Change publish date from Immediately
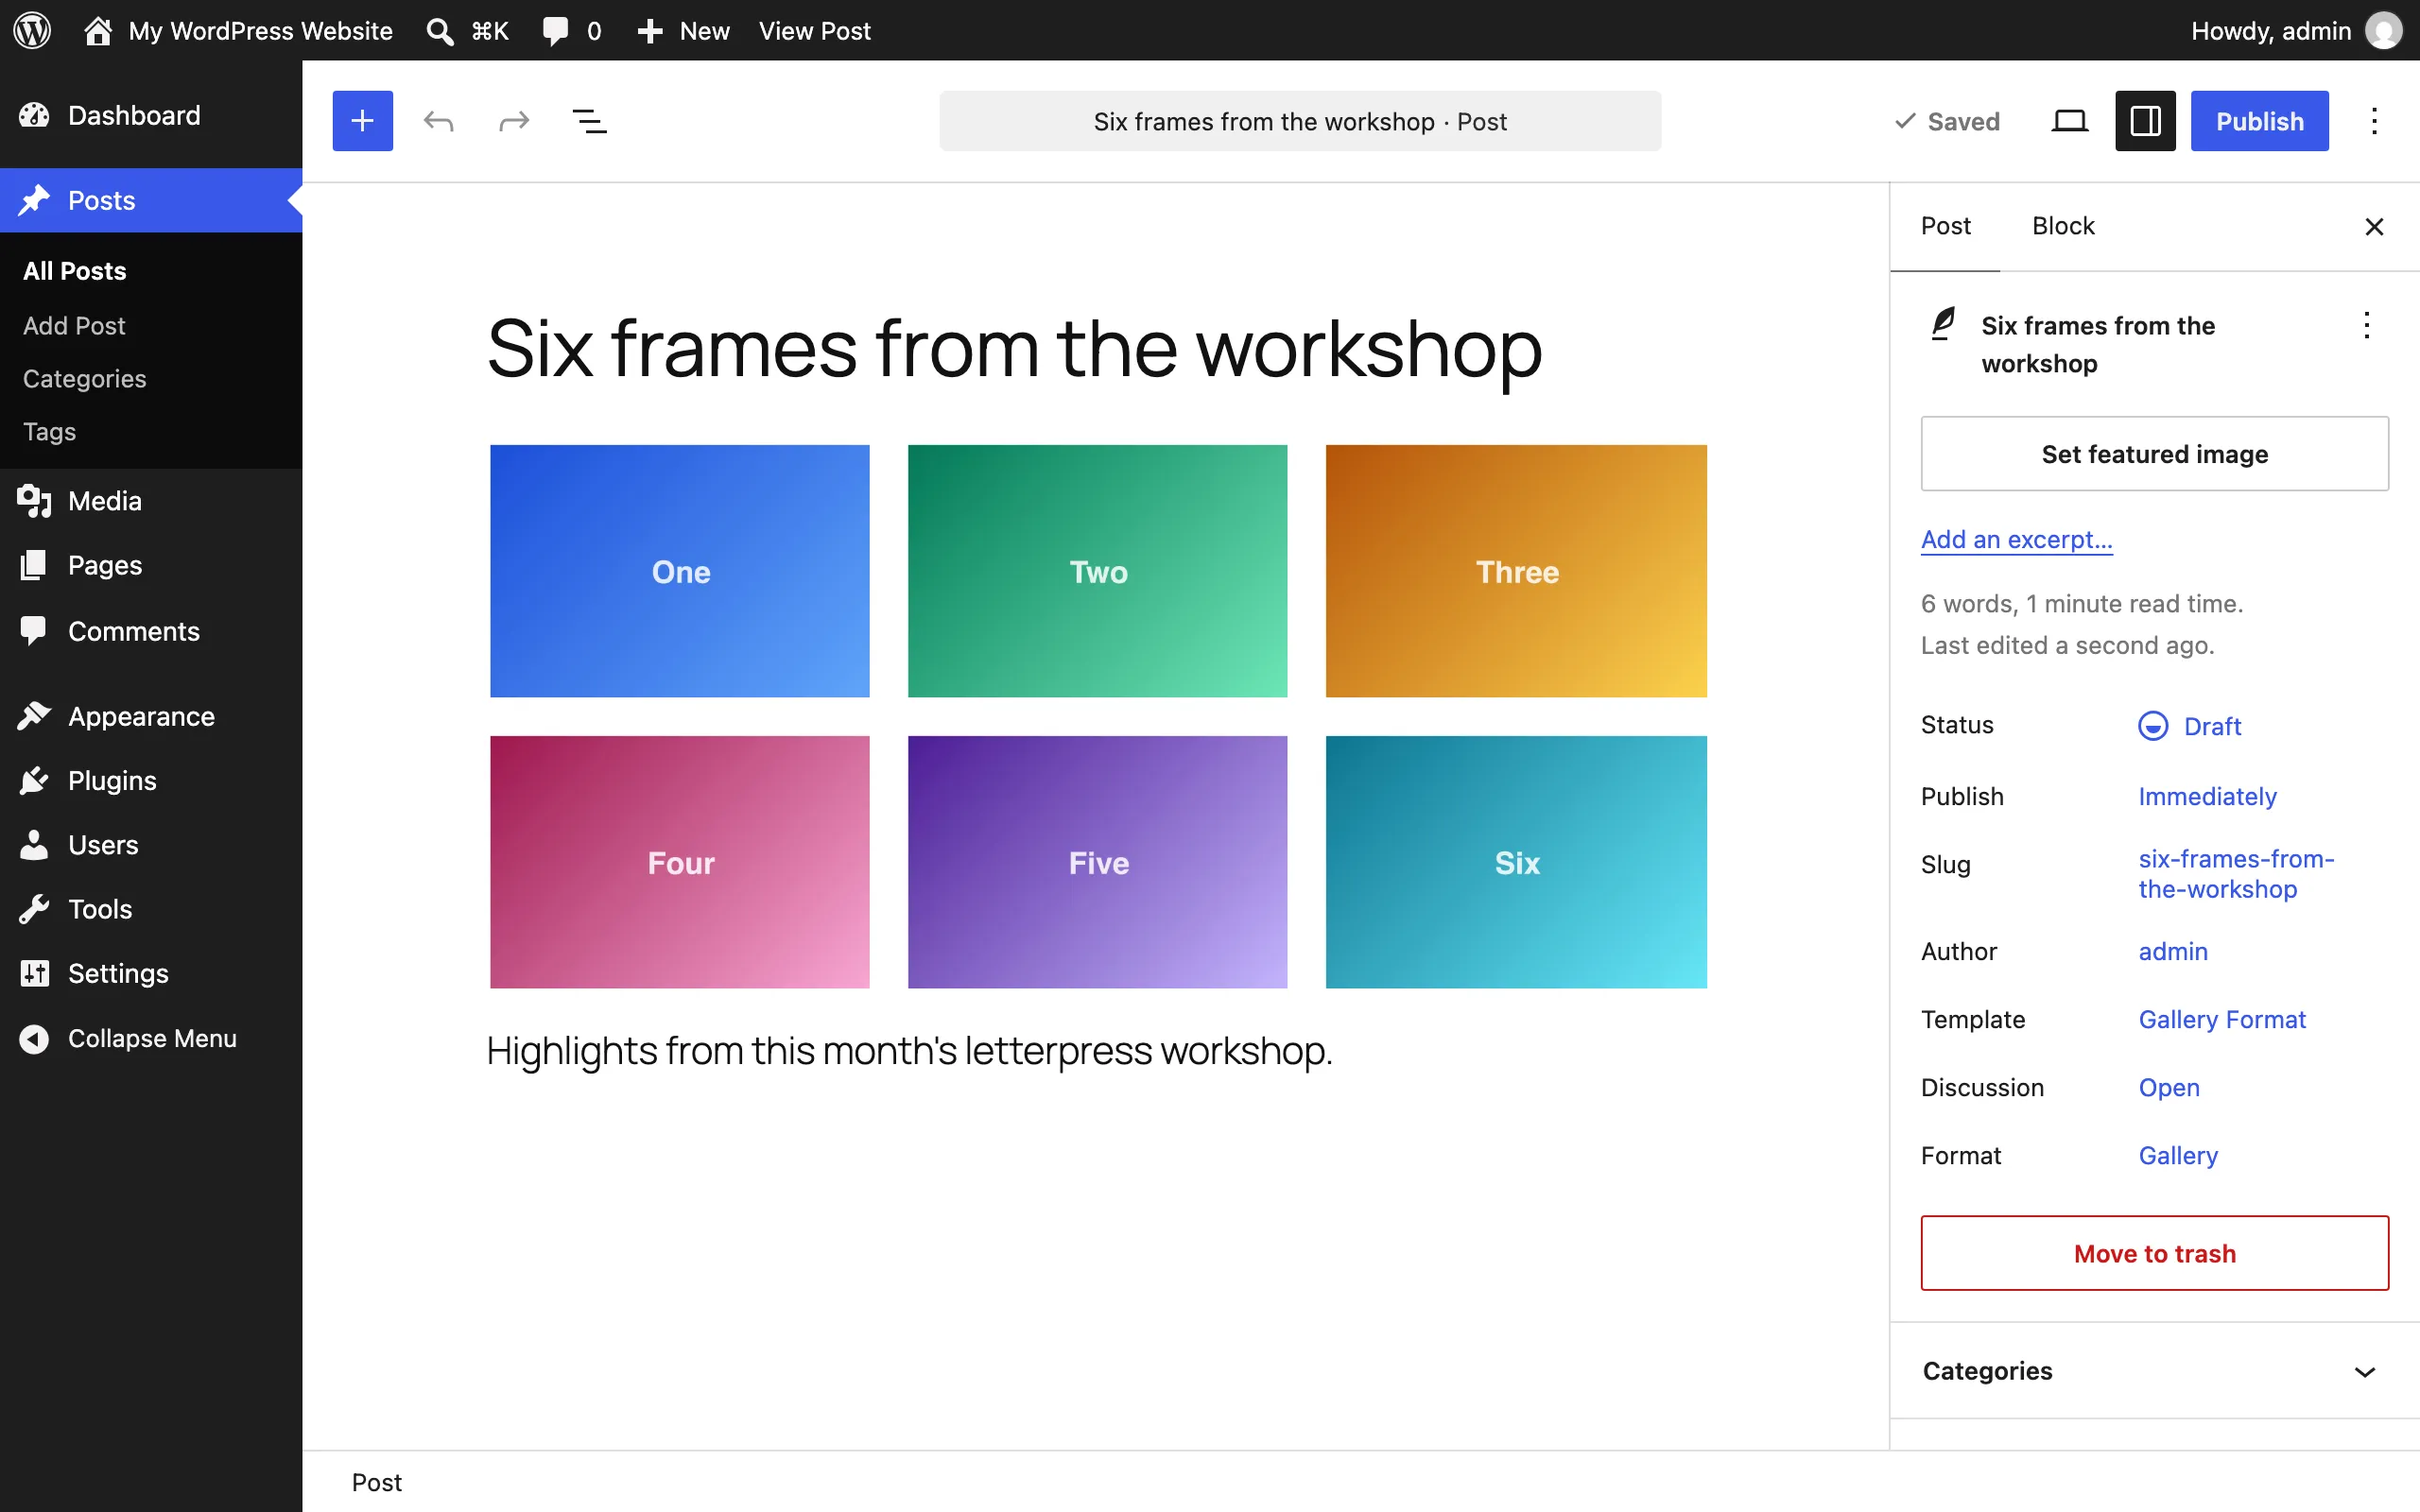 point(2208,796)
